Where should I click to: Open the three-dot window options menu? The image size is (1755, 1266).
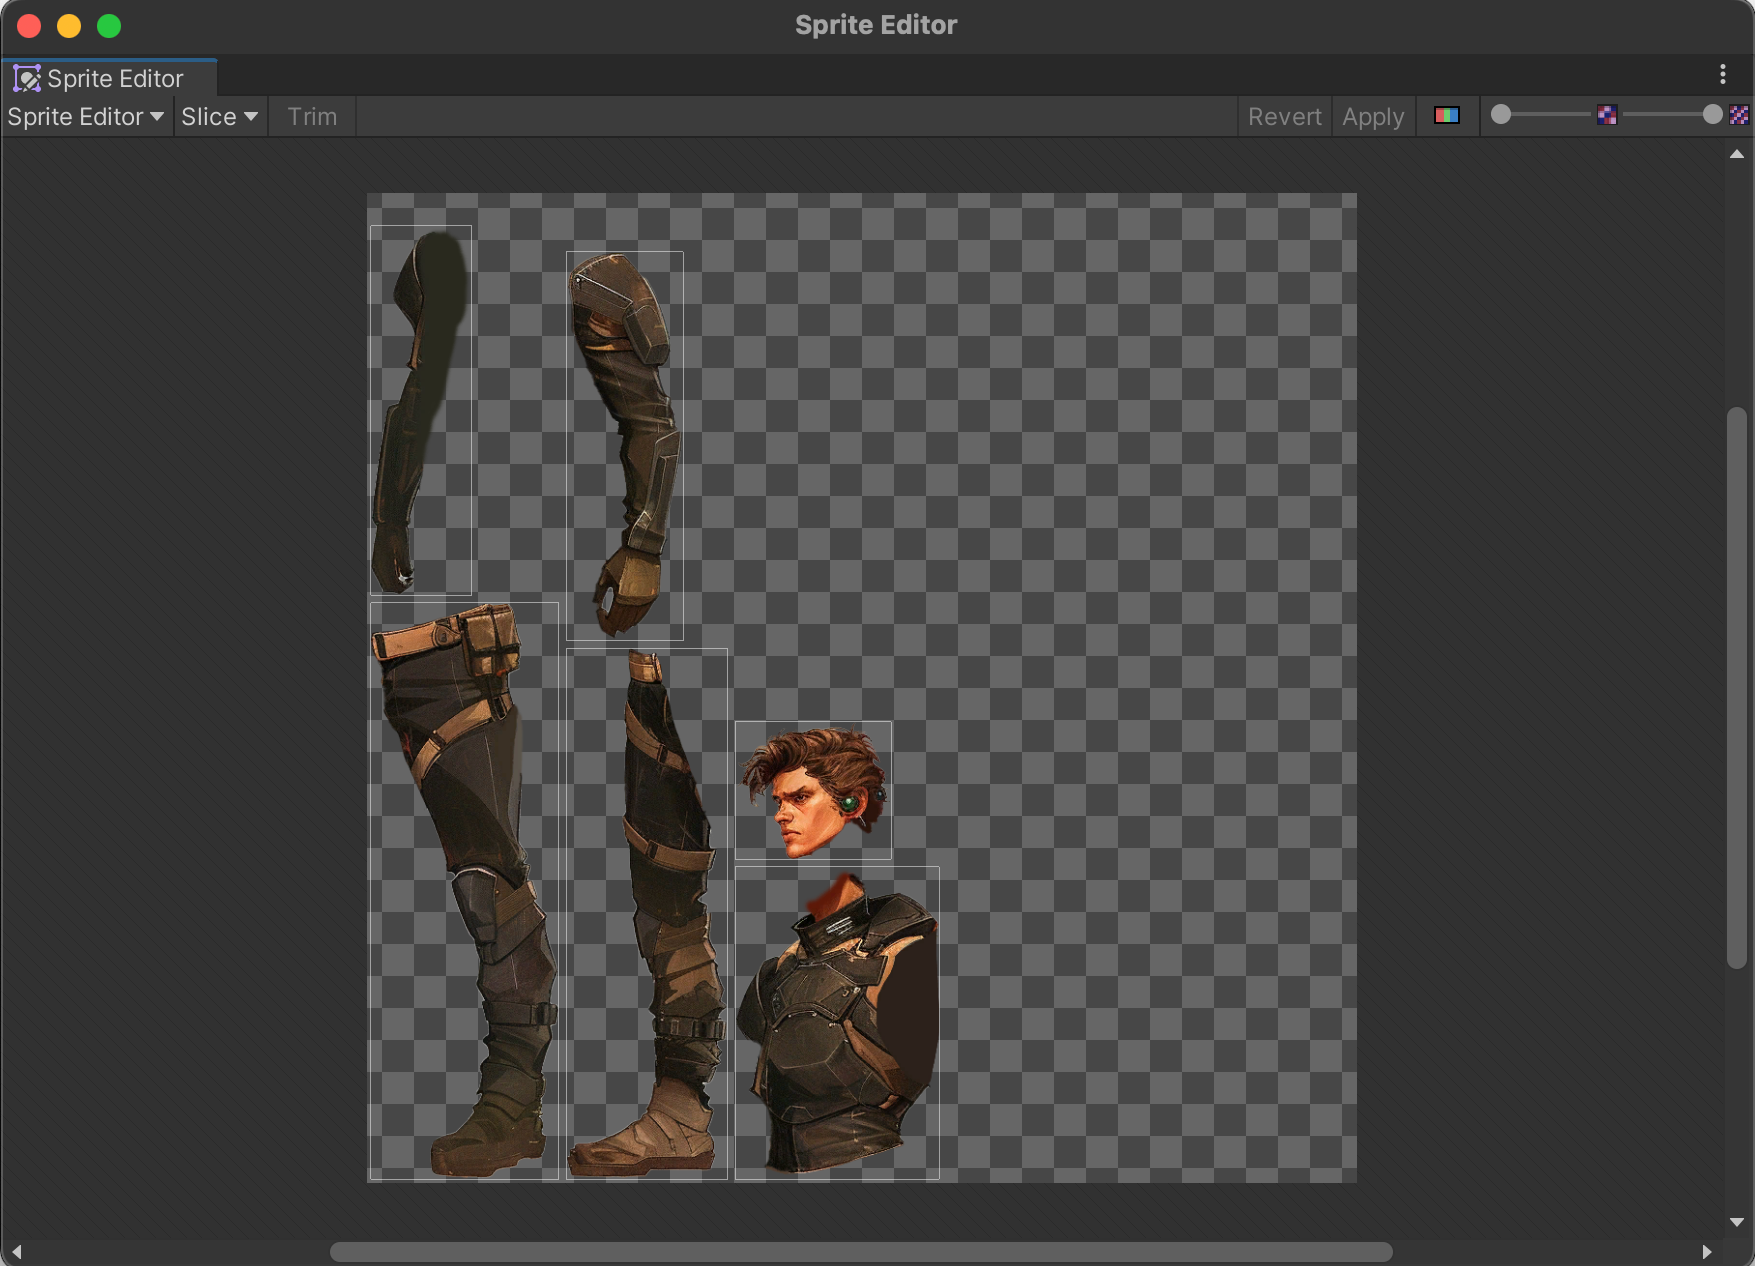tap(1722, 74)
